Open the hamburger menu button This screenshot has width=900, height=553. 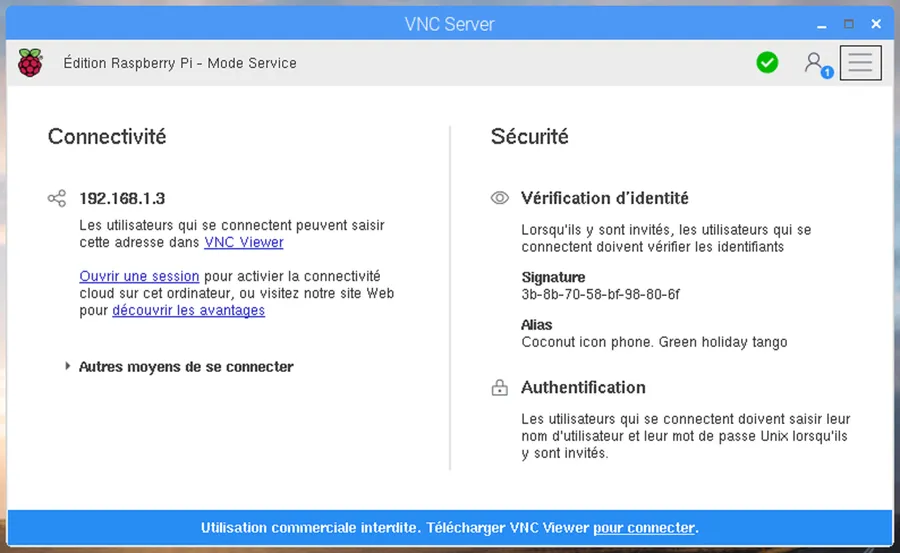coord(860,63)
